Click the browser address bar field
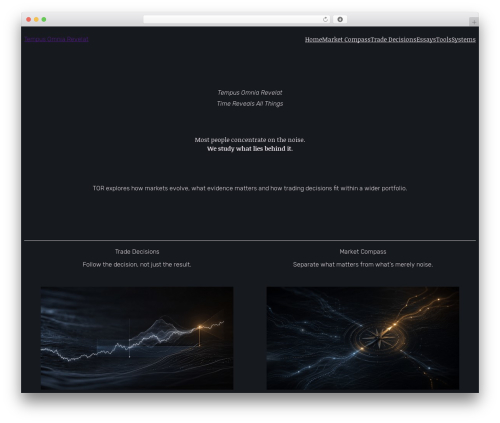 pyautogui.click(x=237, y=19)
